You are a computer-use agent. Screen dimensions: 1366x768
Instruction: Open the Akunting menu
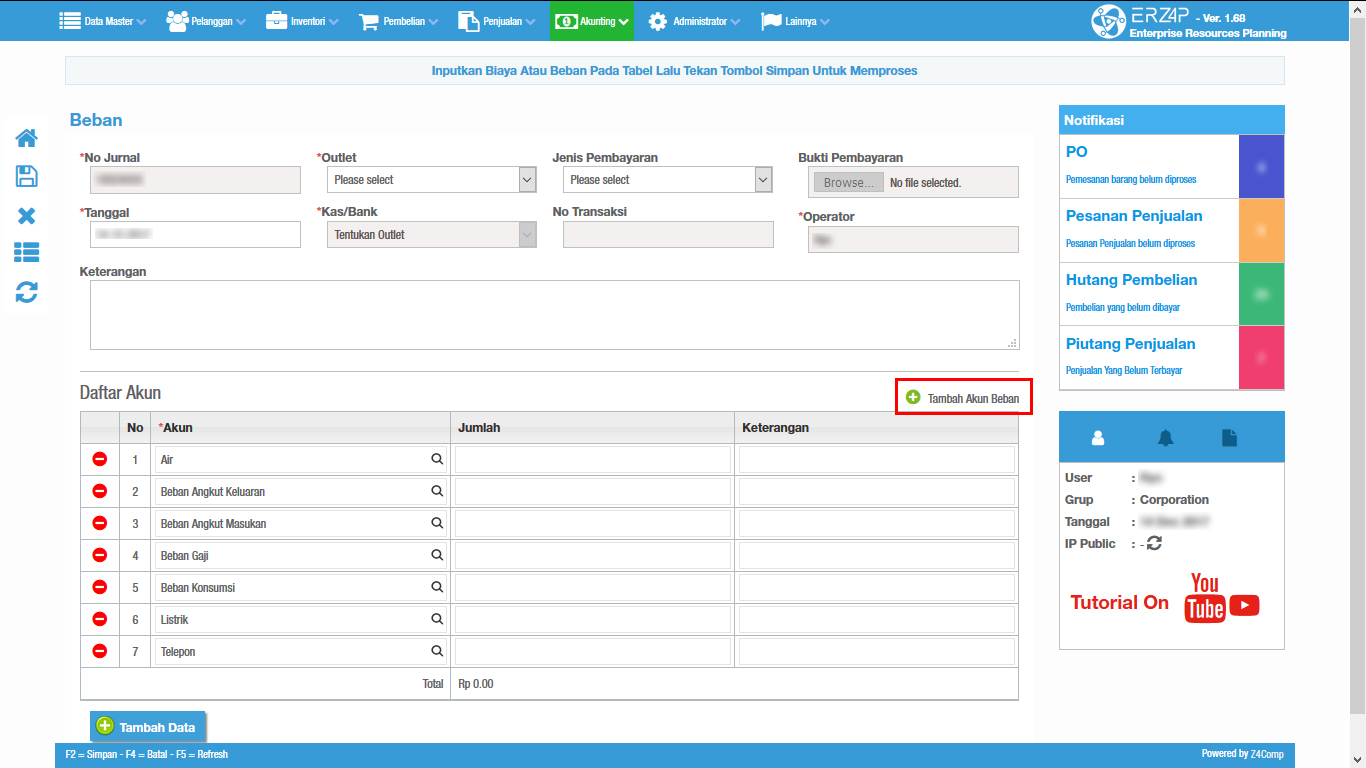coord(591,21)
